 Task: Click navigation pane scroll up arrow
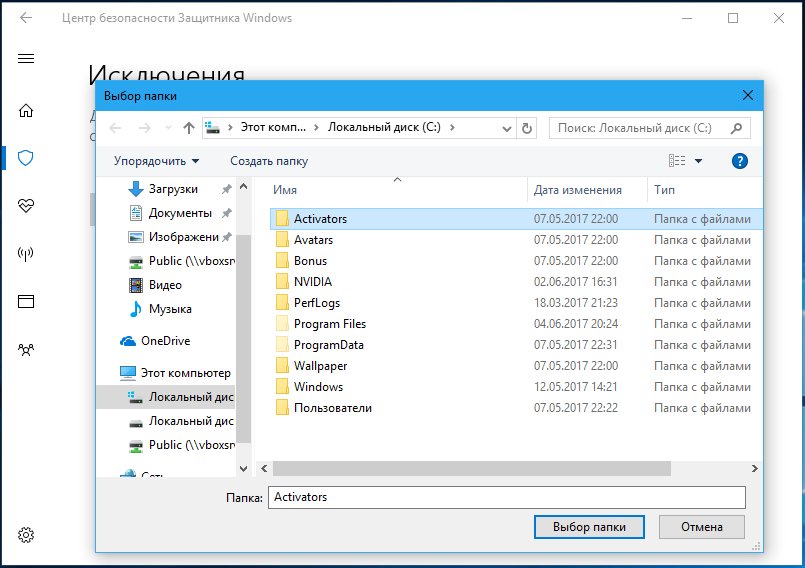pyautogui.click(x=243, y=186)
